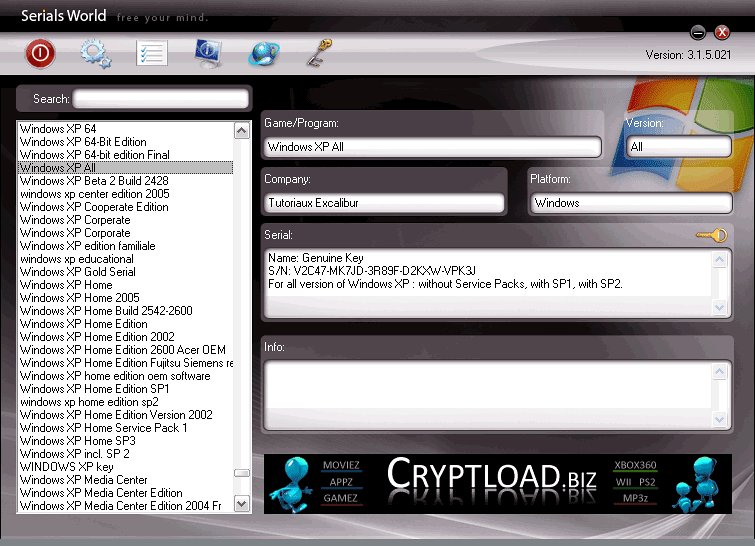The height and width of the screenshot is (546, 755).
Task: Select 'Windows XP Media Center Edition'
Action: pyautogui.click(x=126, y=493)
